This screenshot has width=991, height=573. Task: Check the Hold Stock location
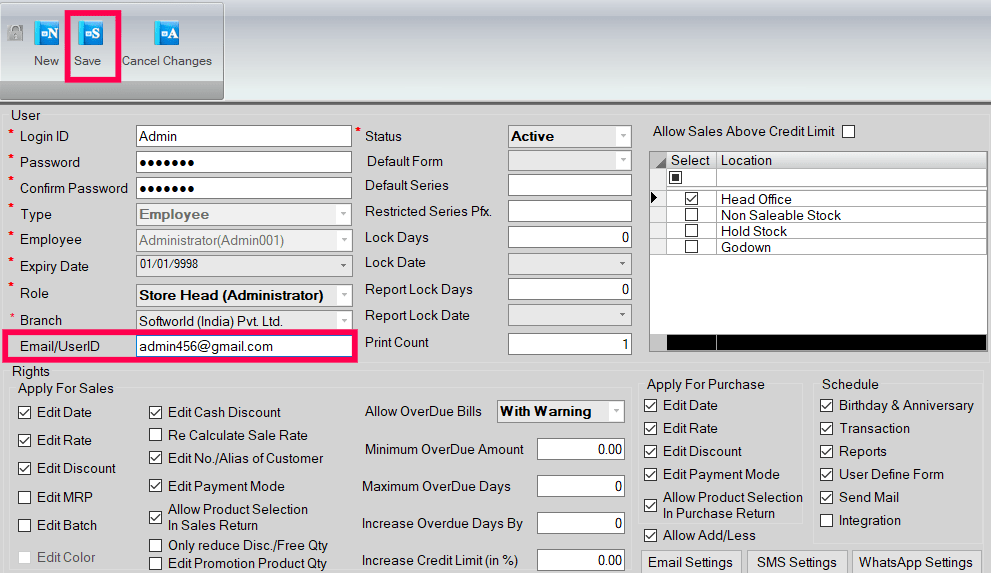coord(691,231)
